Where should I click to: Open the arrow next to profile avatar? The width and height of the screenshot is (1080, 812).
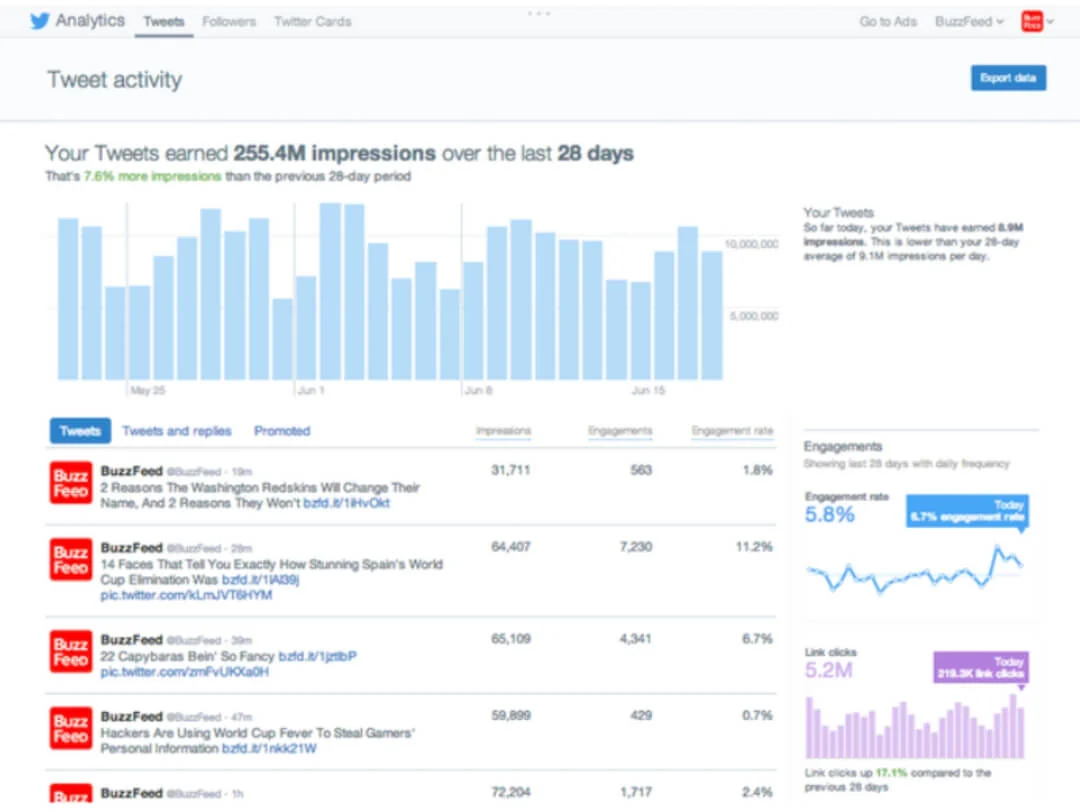pyautogui.click(x=1050, y=21)
